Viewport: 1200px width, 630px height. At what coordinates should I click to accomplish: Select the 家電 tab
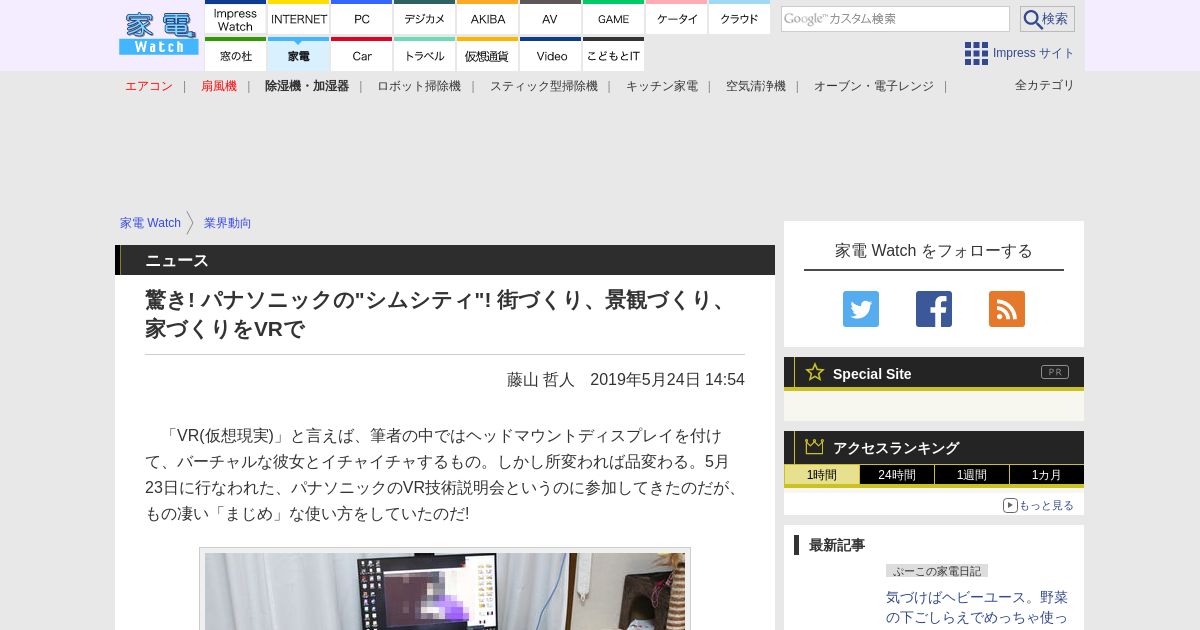299,55
